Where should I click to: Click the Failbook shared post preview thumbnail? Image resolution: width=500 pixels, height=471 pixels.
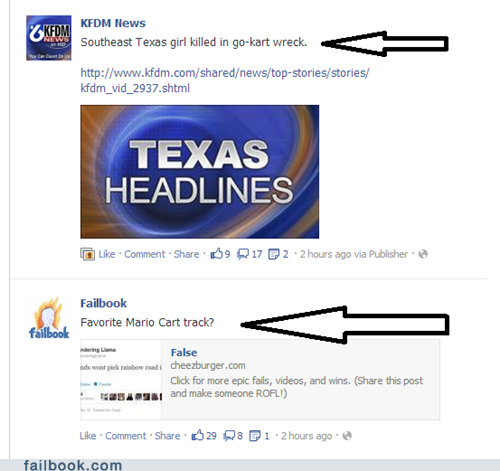pos(121,380)
